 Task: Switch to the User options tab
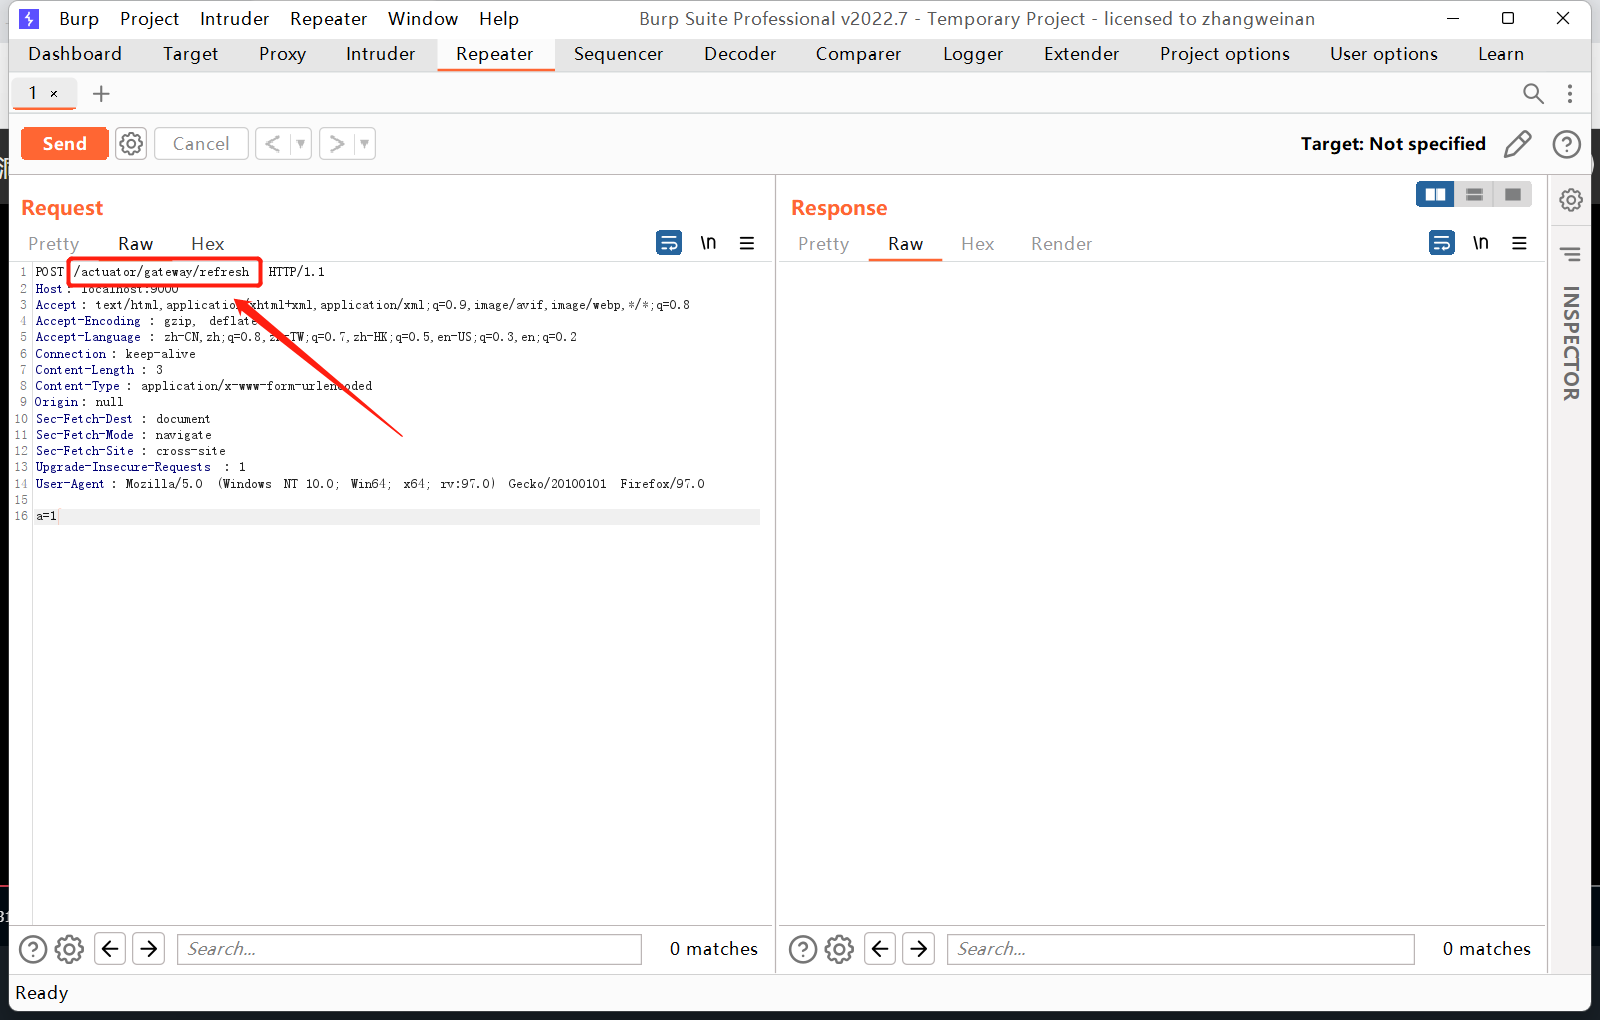[x=1383, y=54]
